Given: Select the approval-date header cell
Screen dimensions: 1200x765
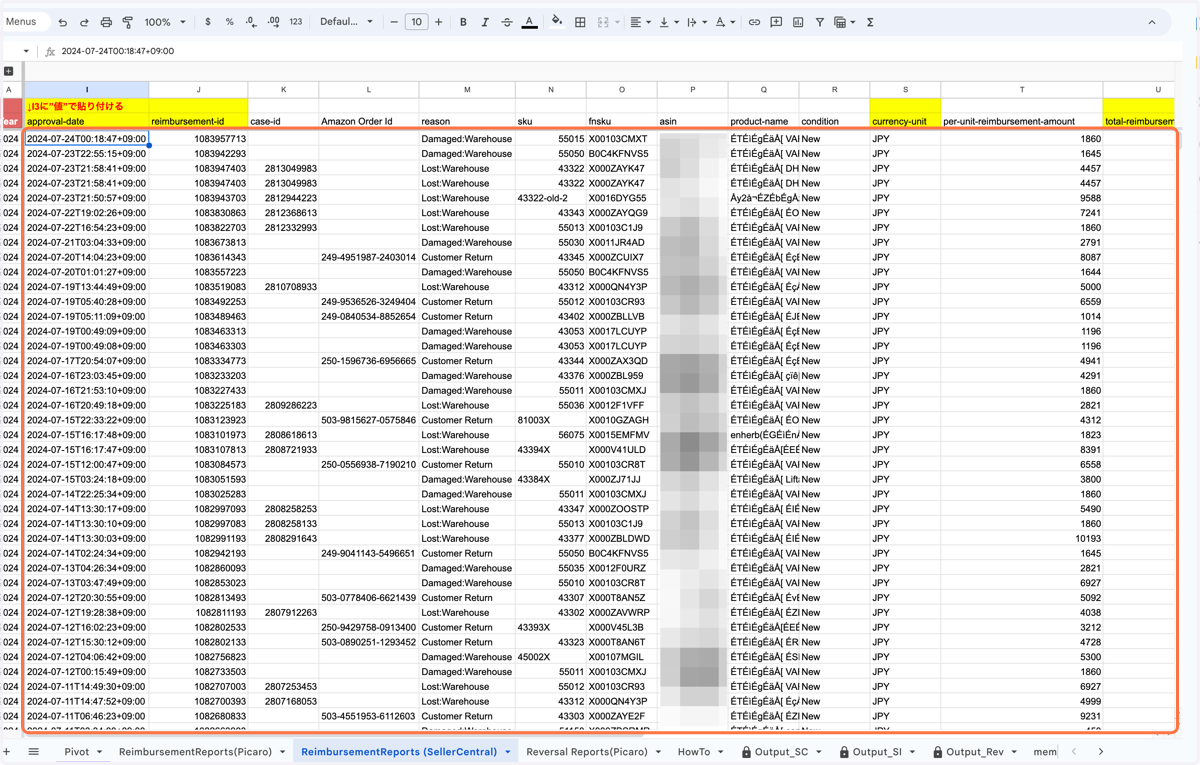Looking at the screenshot, I should pyautogui.click(x=87, y=121).
